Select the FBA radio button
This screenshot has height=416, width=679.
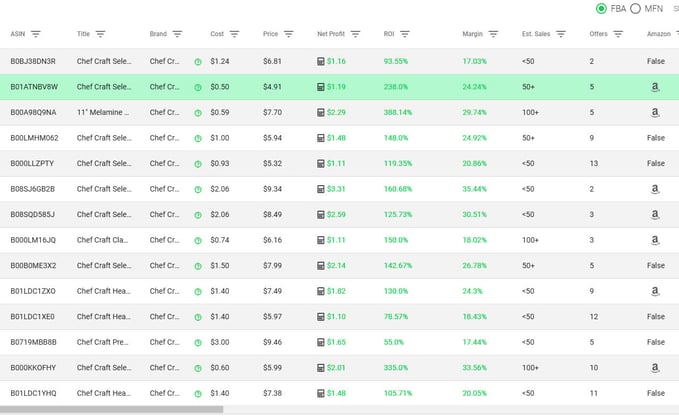pos(601,9)
